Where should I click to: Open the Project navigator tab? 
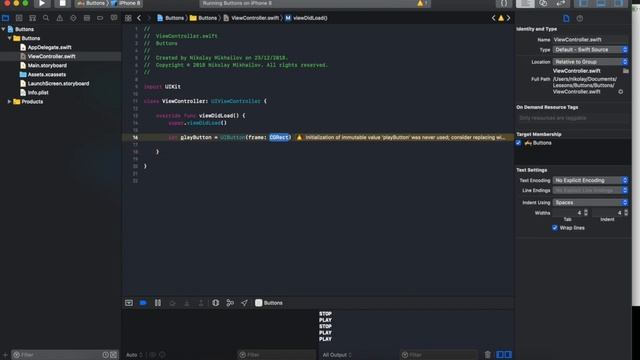(6, 18)
